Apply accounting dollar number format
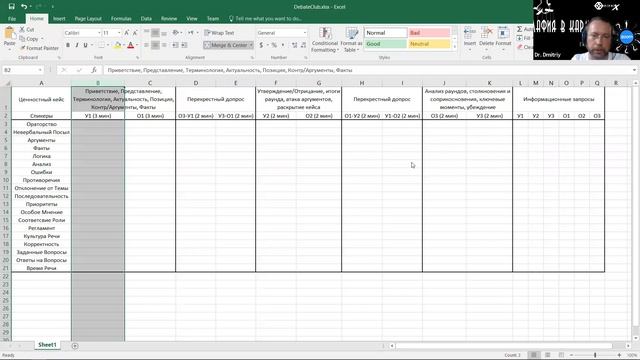The image size is (640, 360). 261,45
